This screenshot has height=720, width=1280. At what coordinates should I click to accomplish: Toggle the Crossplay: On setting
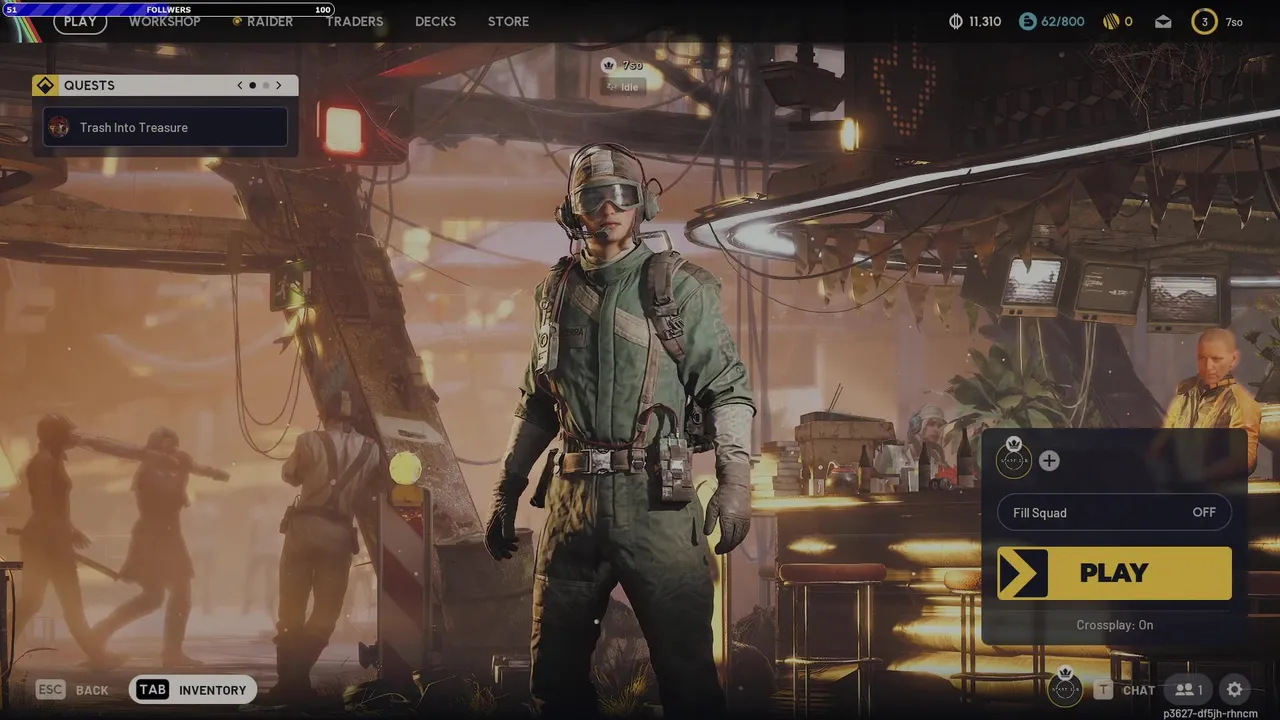[1114, 625]
